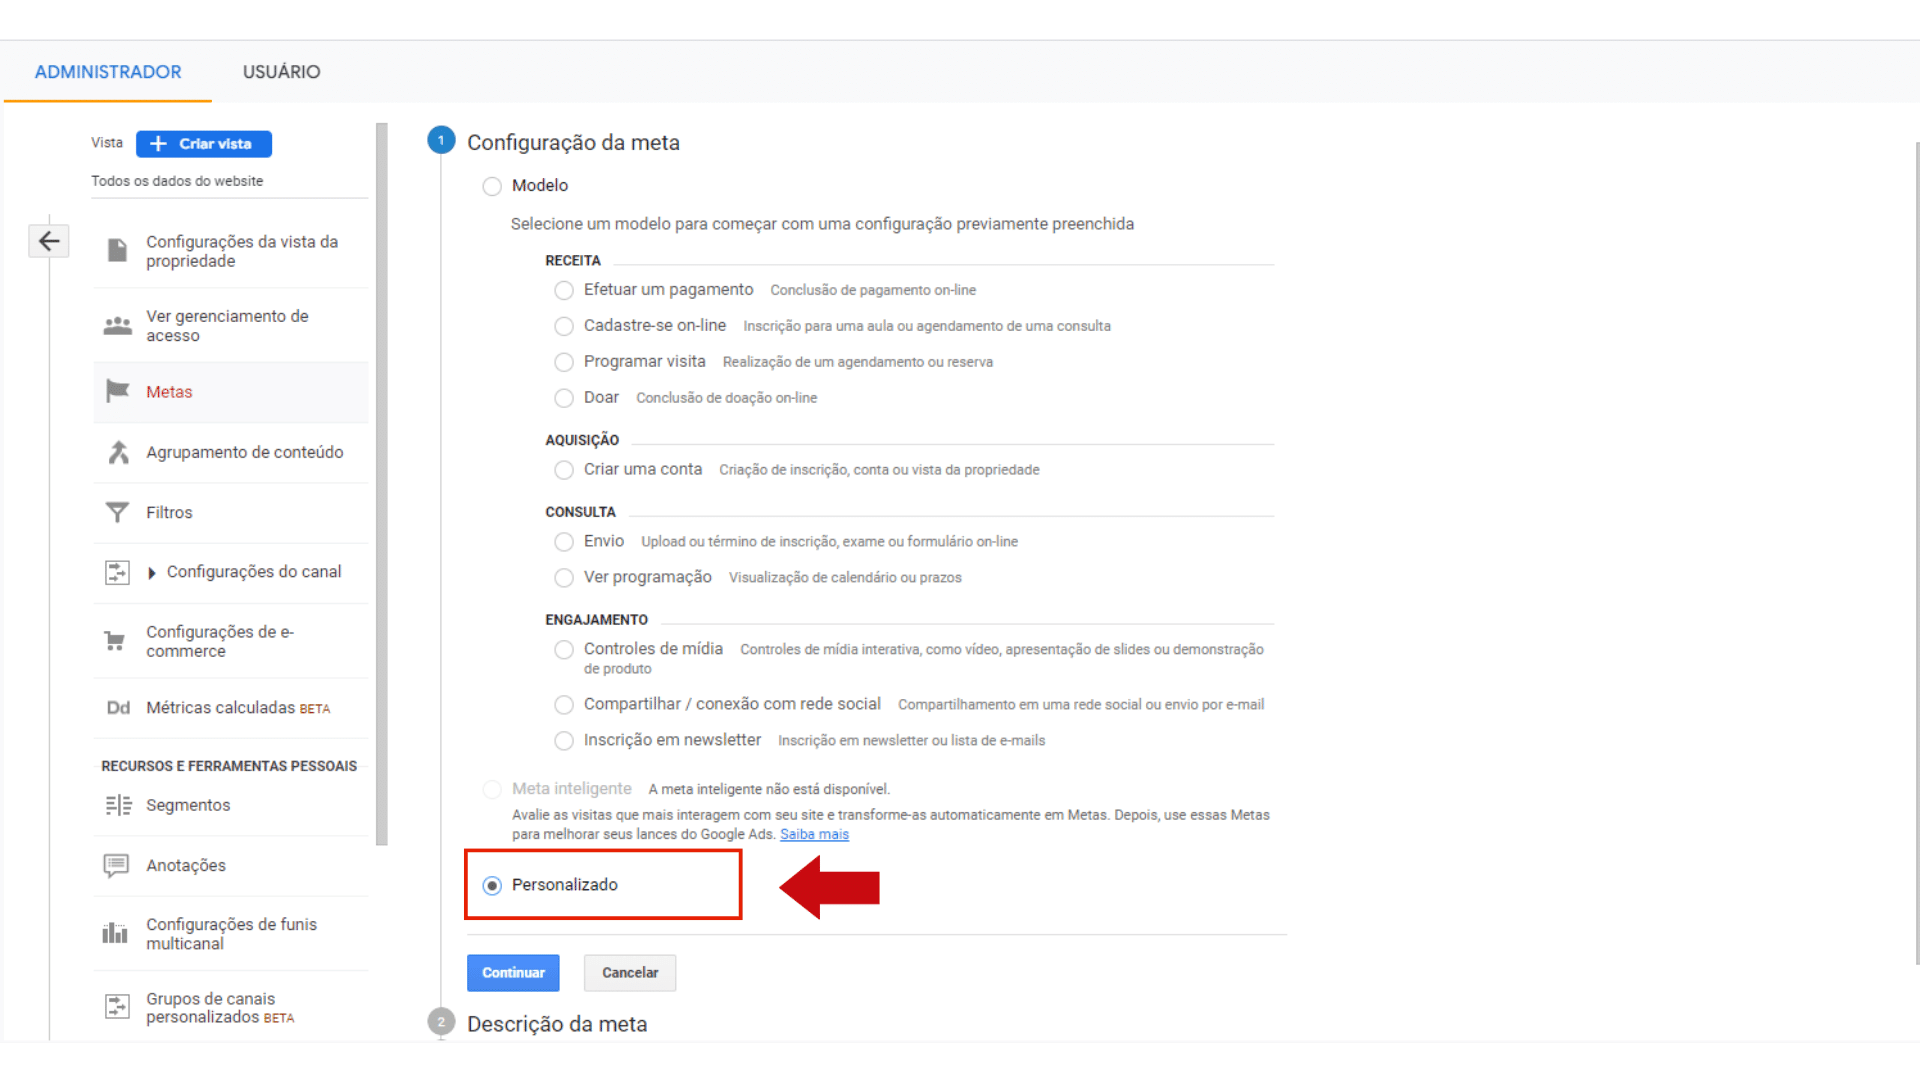Open Configurações da vista da propriedade
Viewport: 1920px width, 1080px height.
240,251
